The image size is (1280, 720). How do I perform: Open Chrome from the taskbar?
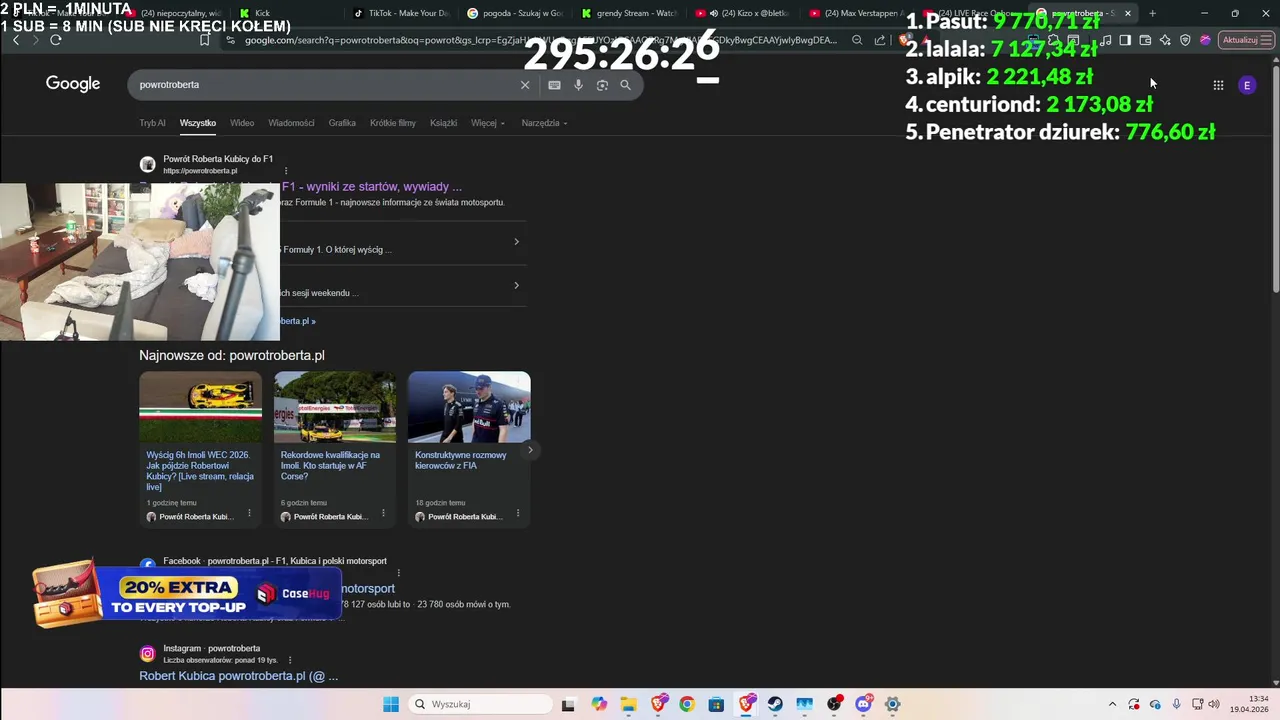click(x=687, y=704)
